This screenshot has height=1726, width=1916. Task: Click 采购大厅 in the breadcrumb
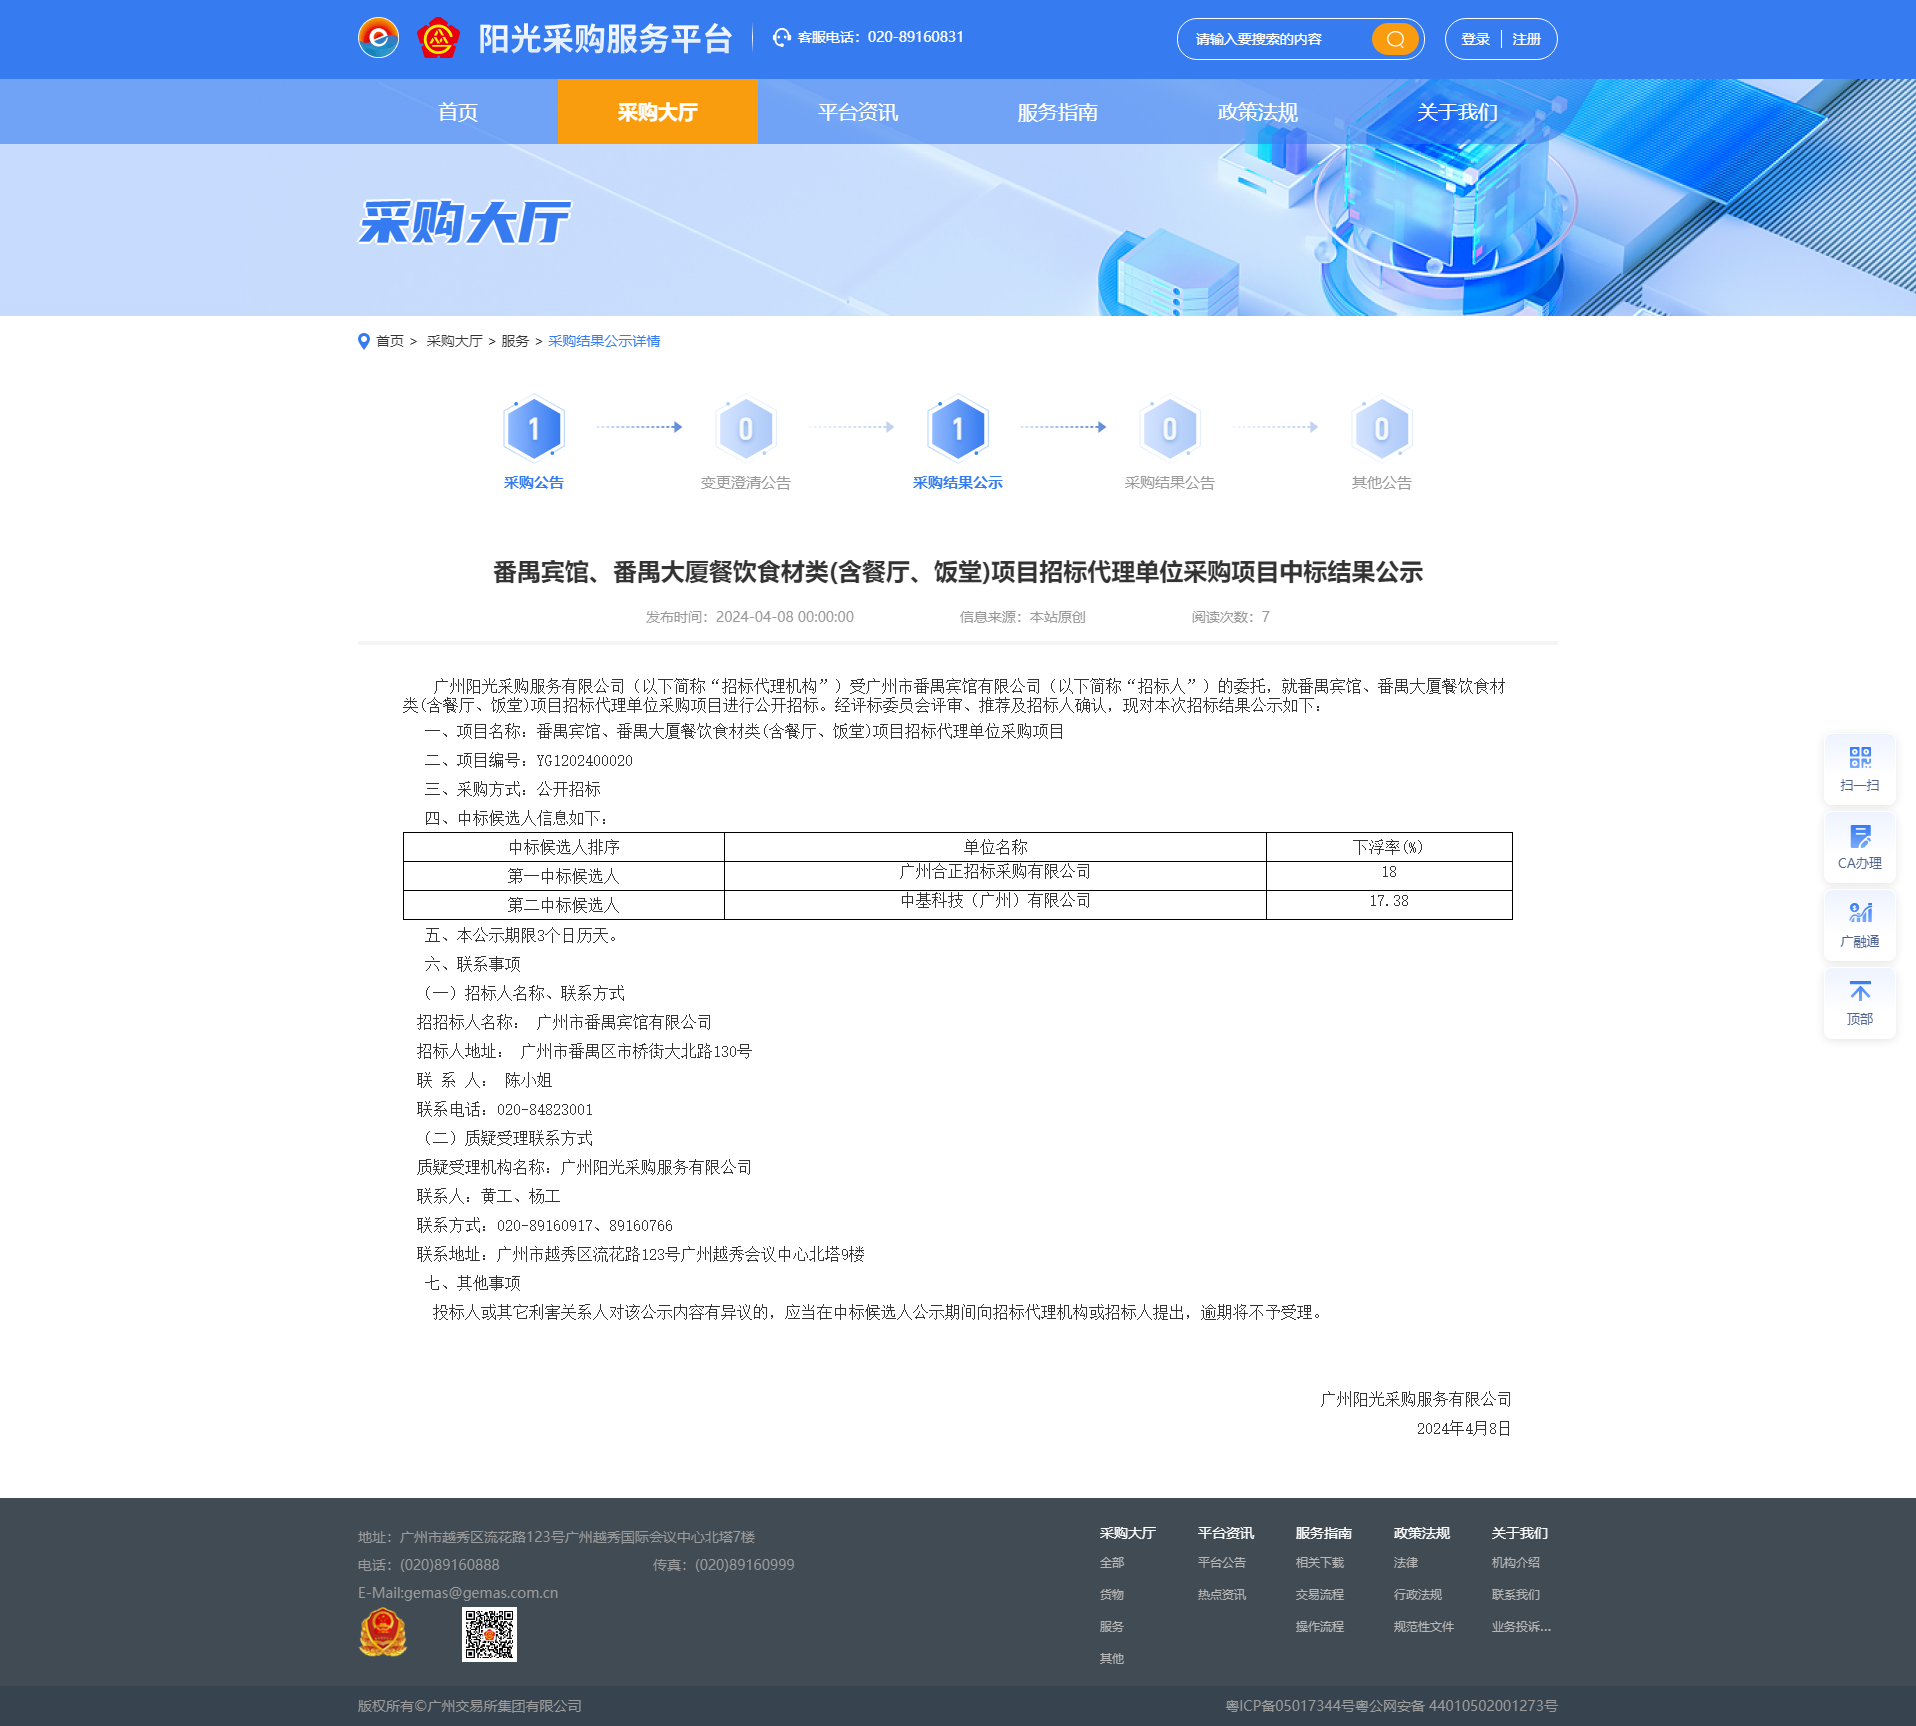point(454,341)
